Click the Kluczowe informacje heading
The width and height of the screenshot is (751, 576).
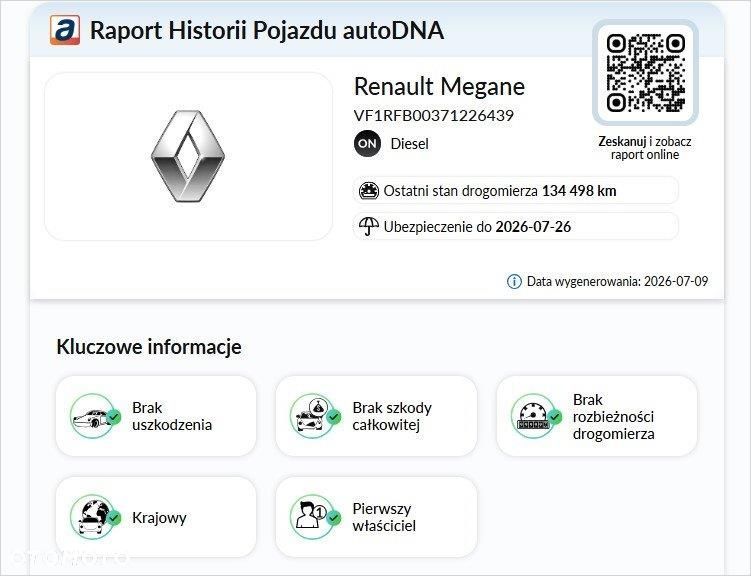click(x=149, y=347)
